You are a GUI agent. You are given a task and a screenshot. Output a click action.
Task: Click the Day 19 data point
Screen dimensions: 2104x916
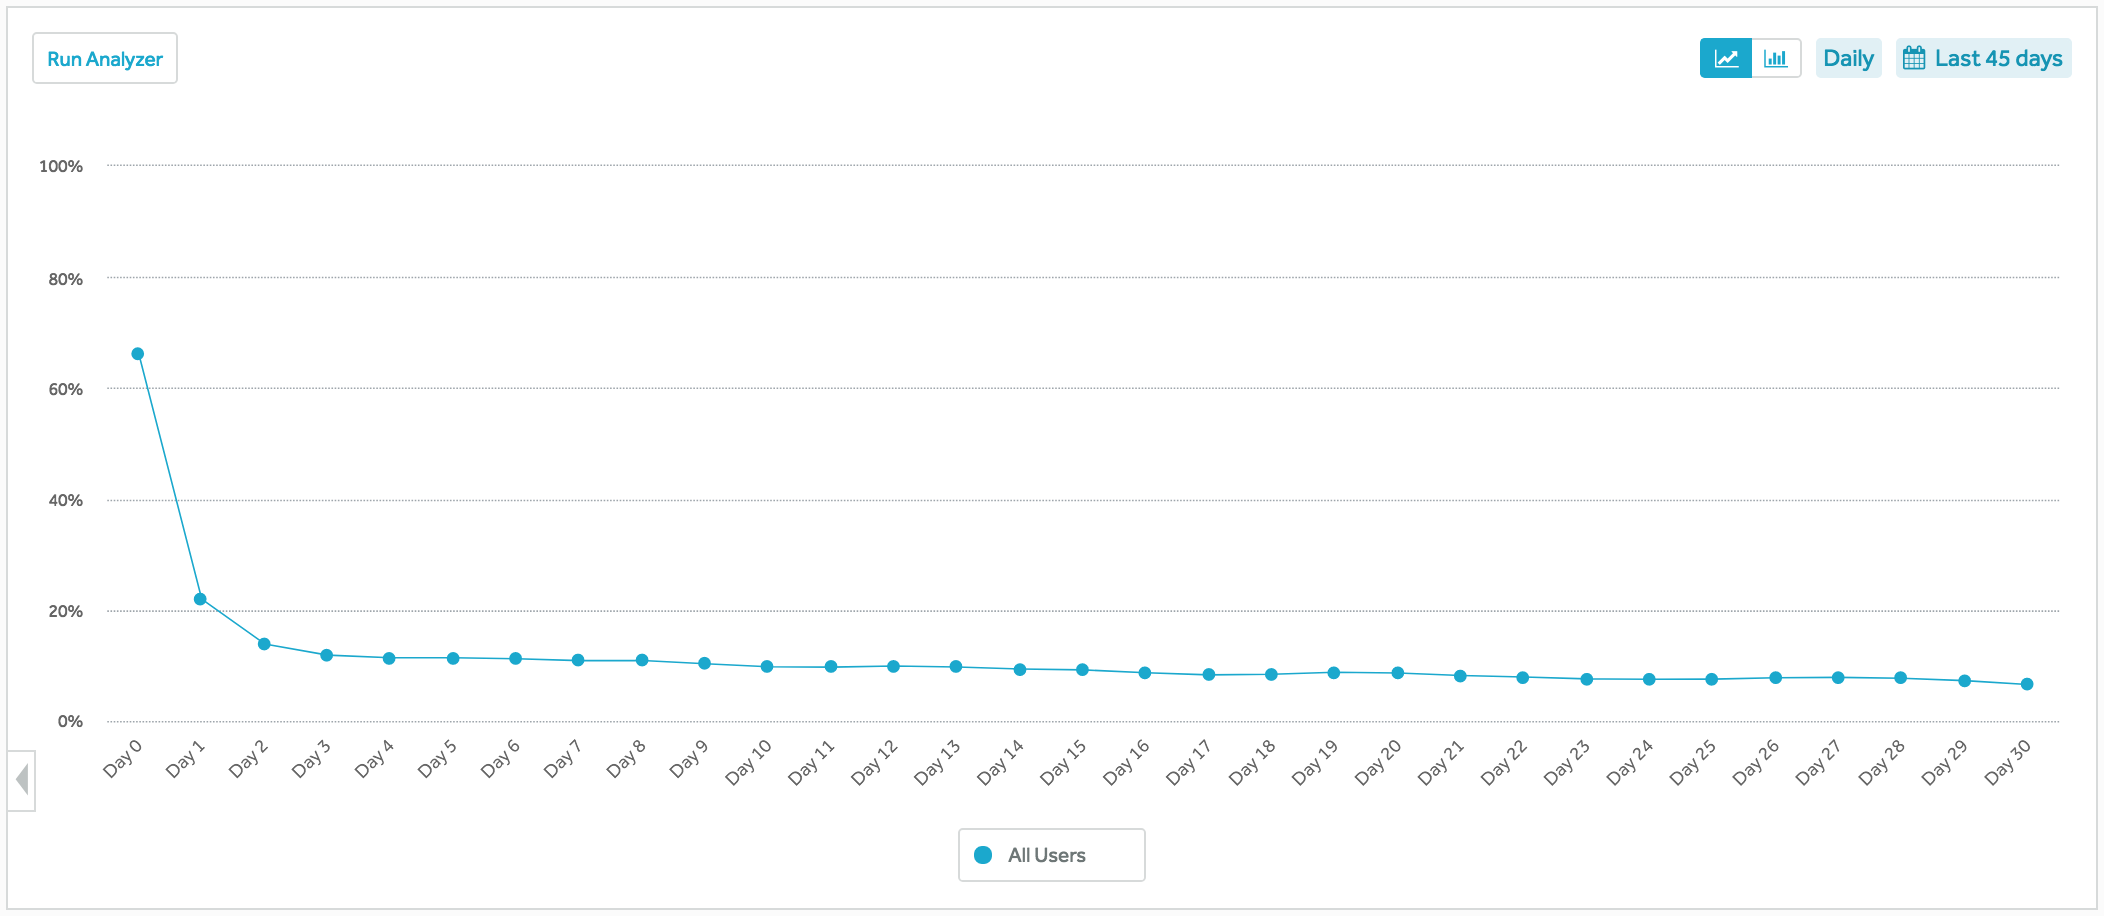click(x=1334, y=673)
